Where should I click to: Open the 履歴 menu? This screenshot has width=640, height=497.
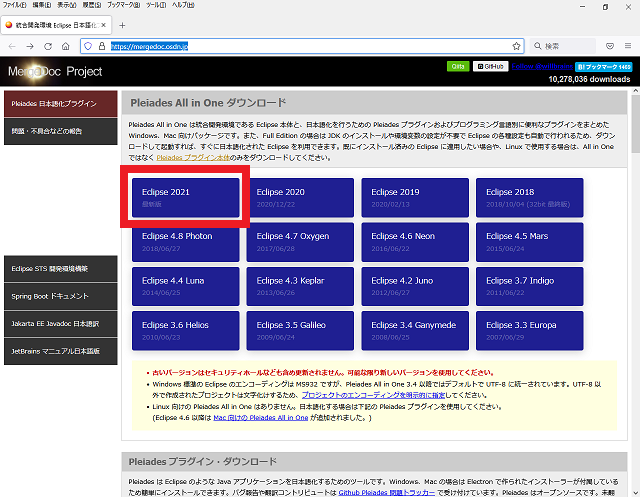pyautogui.click(x=91, y=5)
